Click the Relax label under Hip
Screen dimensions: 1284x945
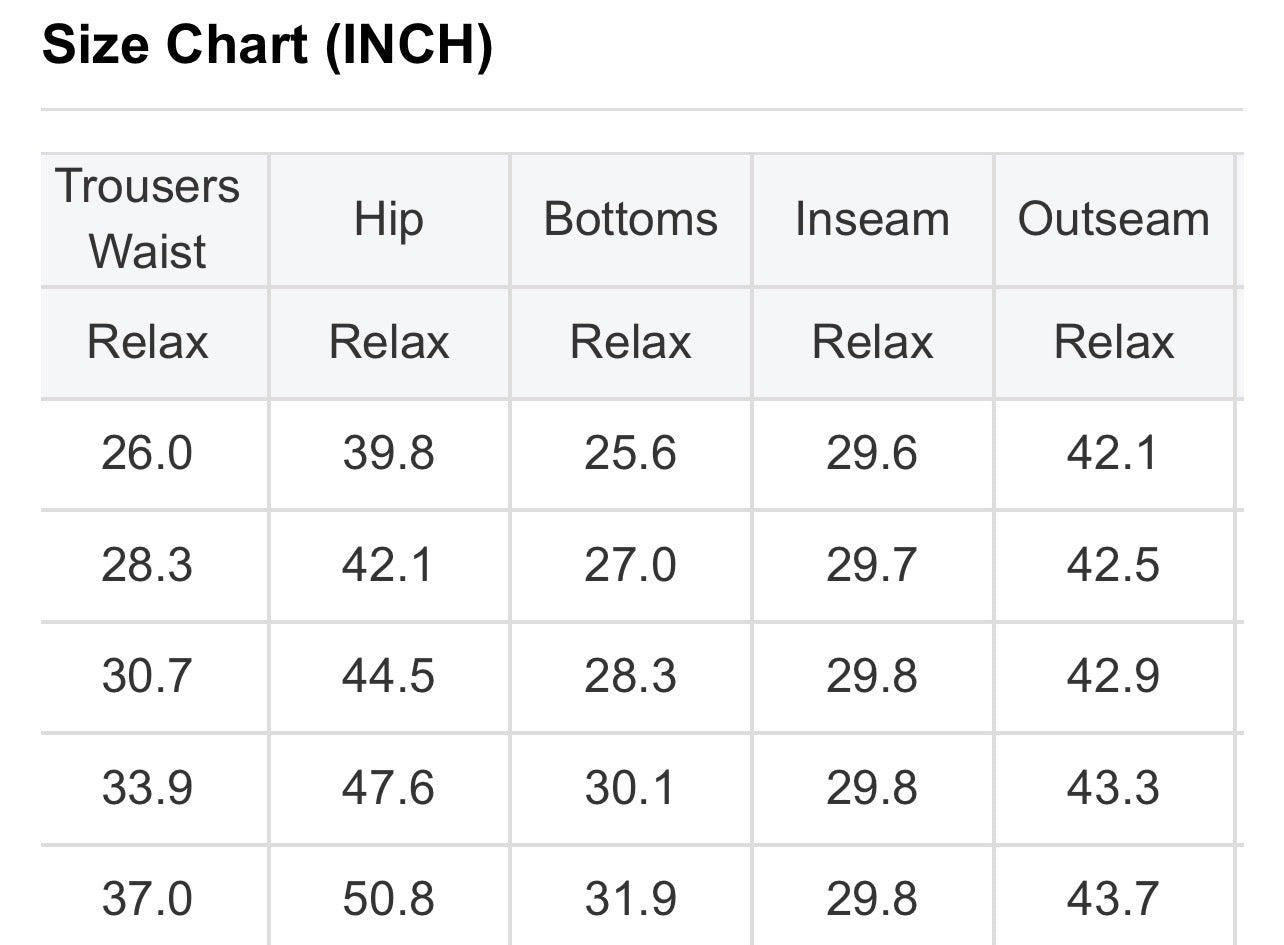tap(388, 342)
